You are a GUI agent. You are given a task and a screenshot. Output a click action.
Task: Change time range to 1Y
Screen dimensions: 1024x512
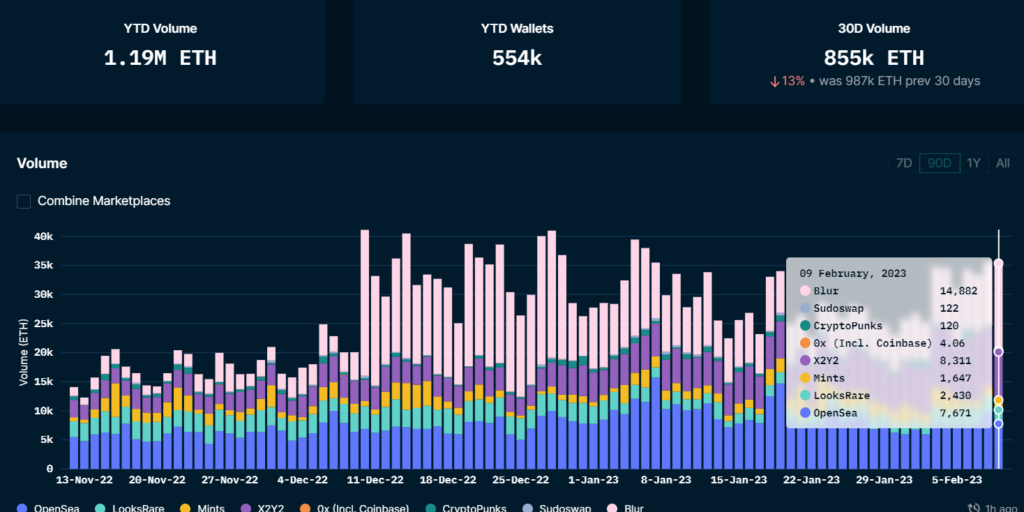[x=973, y=163]
